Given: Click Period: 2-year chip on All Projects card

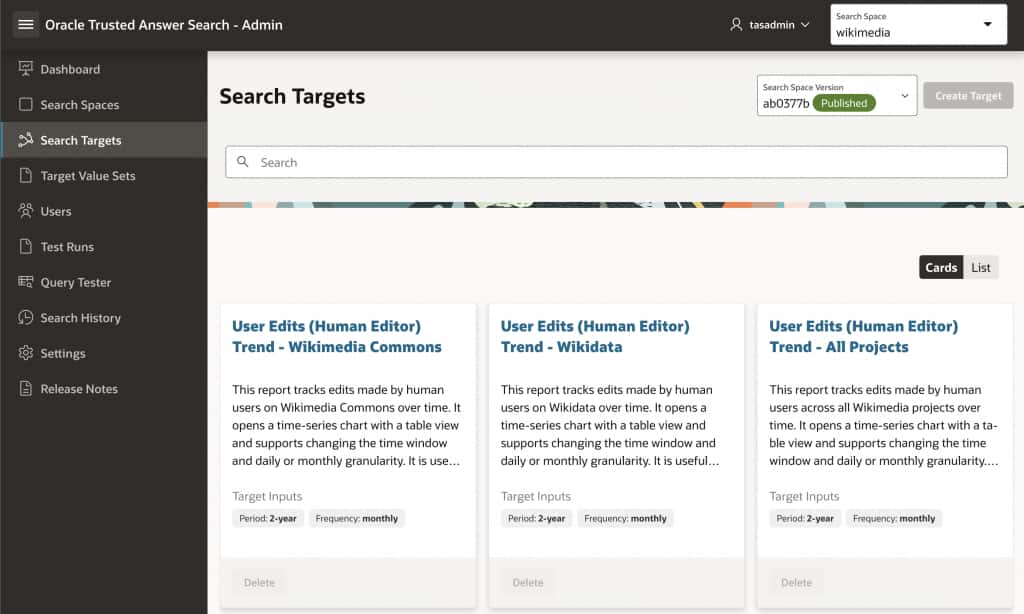Looking at the screenshot, I should click(x=805, y=518).
